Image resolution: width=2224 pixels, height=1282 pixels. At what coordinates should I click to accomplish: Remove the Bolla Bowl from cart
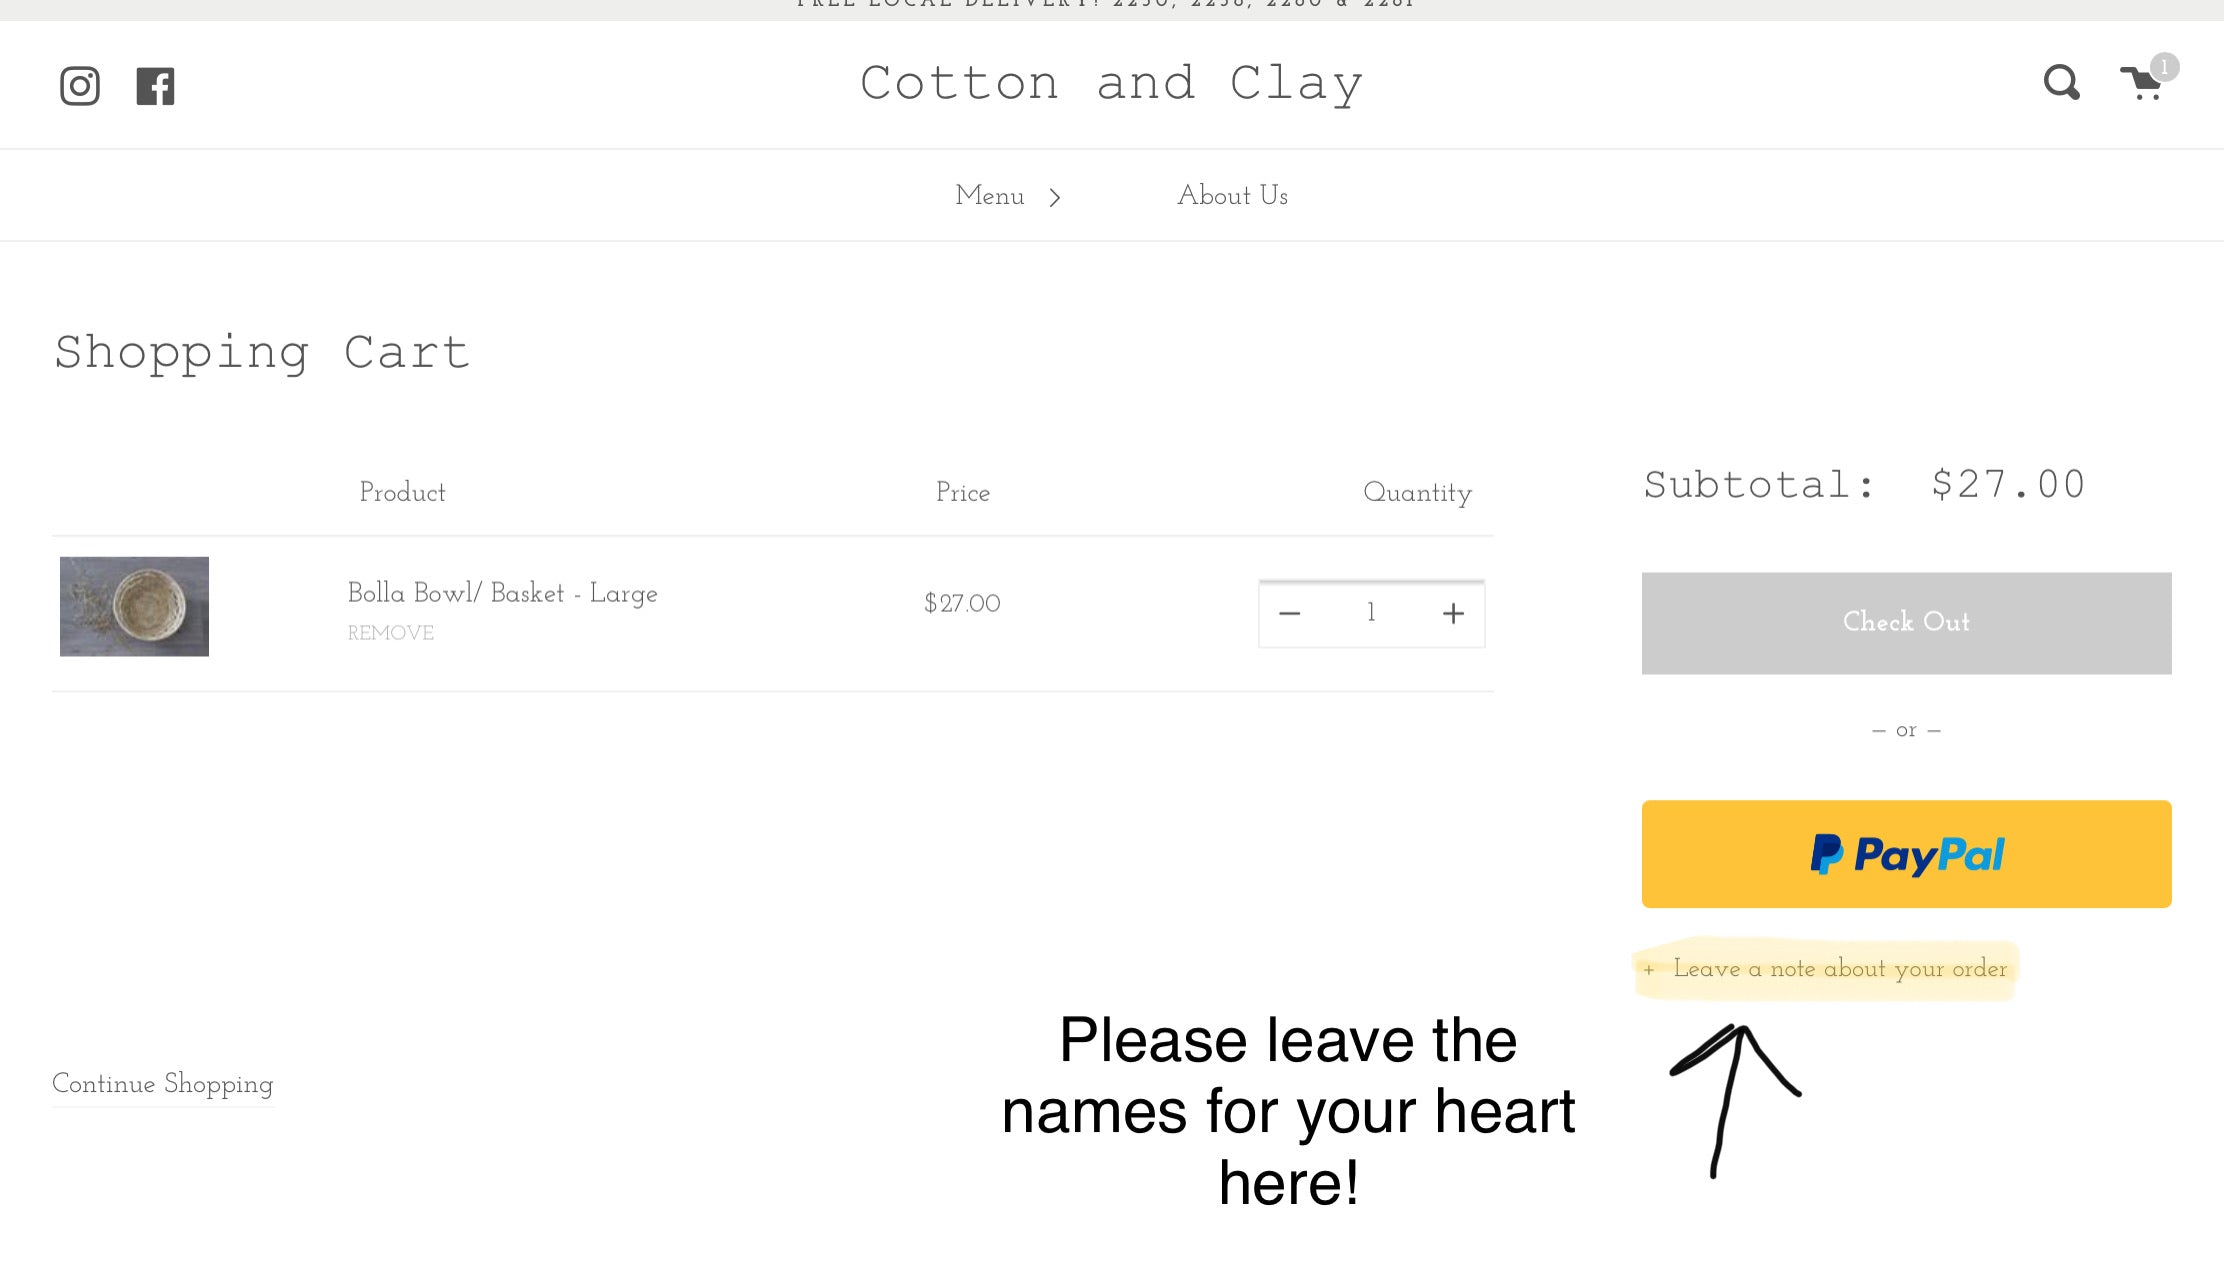pos(390,633)
